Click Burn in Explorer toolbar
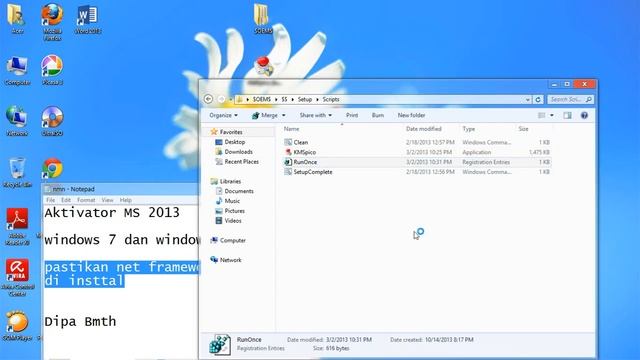 [x=378, y=116]
